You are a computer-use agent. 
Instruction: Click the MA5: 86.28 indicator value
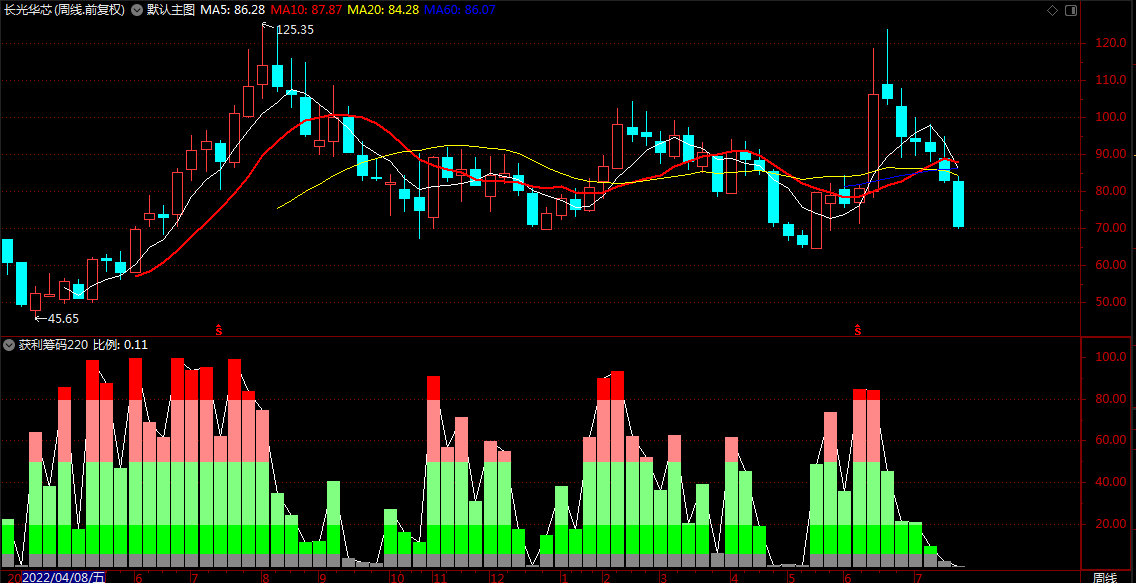pos(233,10)
